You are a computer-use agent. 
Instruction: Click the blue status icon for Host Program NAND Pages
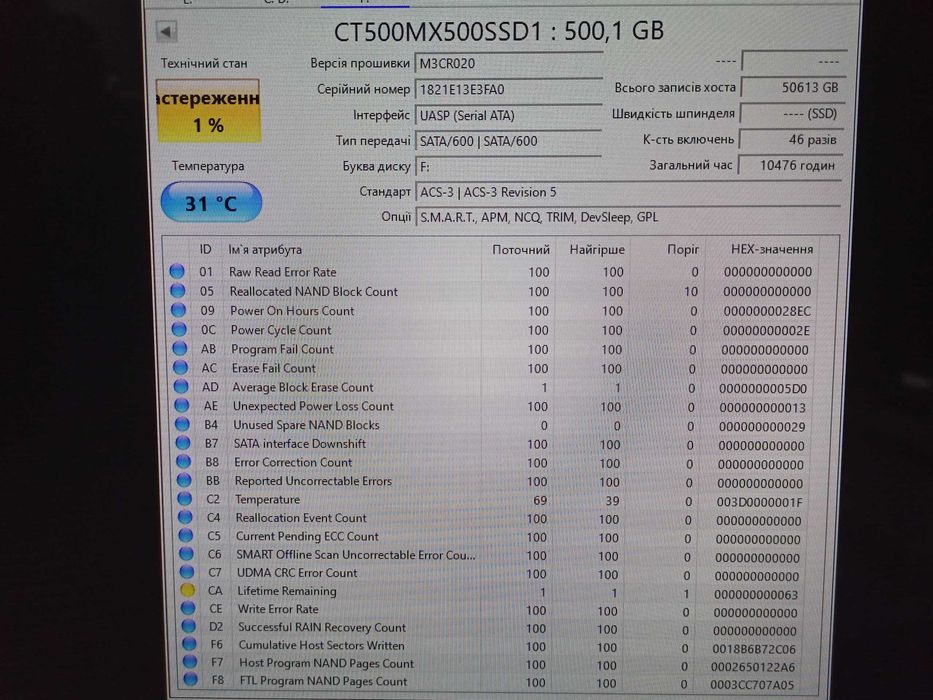[190, 661]
